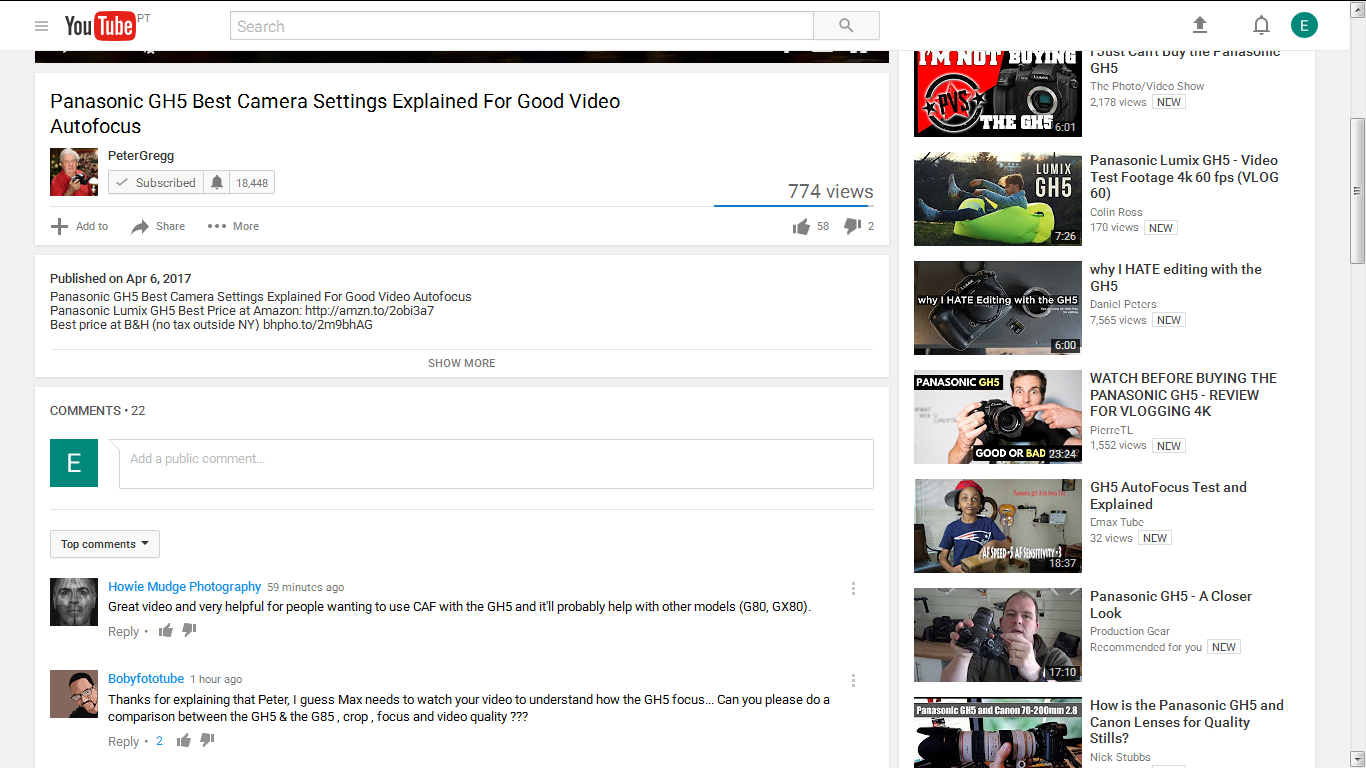Open Bobyfototube comment options menu
Screen dimensions: 1366x768
pyautogui.click(x=853, y=680)
